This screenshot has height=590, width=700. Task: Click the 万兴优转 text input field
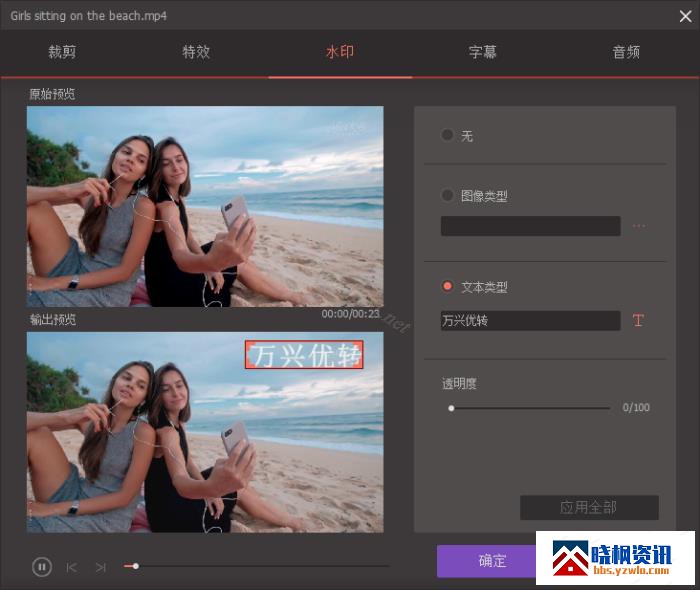[x=530, y=320]
